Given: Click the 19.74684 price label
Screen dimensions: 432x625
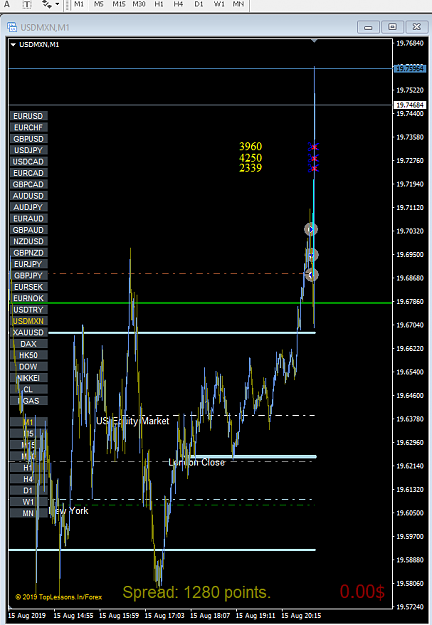Looking at the screenshot, I should click(x=410, y=105).
